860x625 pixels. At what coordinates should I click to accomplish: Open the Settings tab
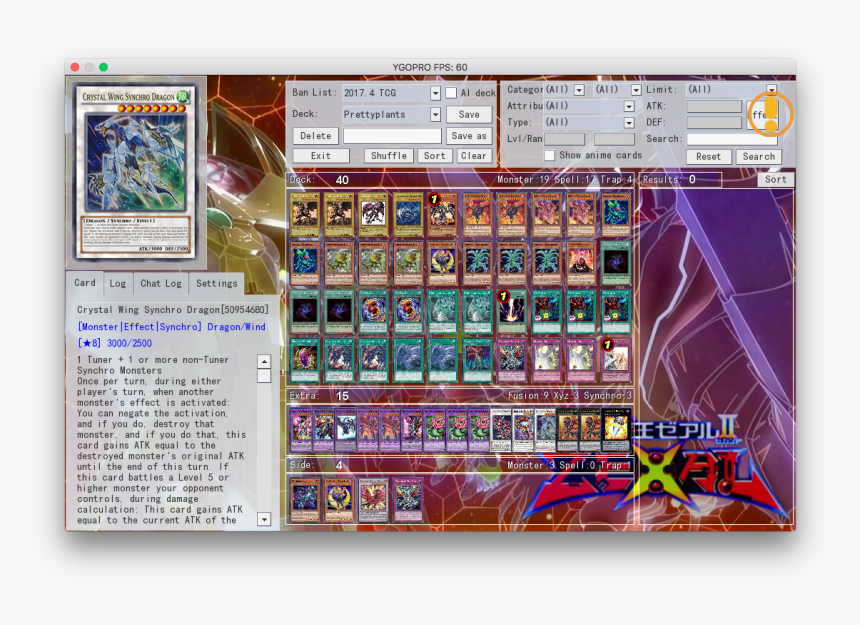(x=217, y=283)
